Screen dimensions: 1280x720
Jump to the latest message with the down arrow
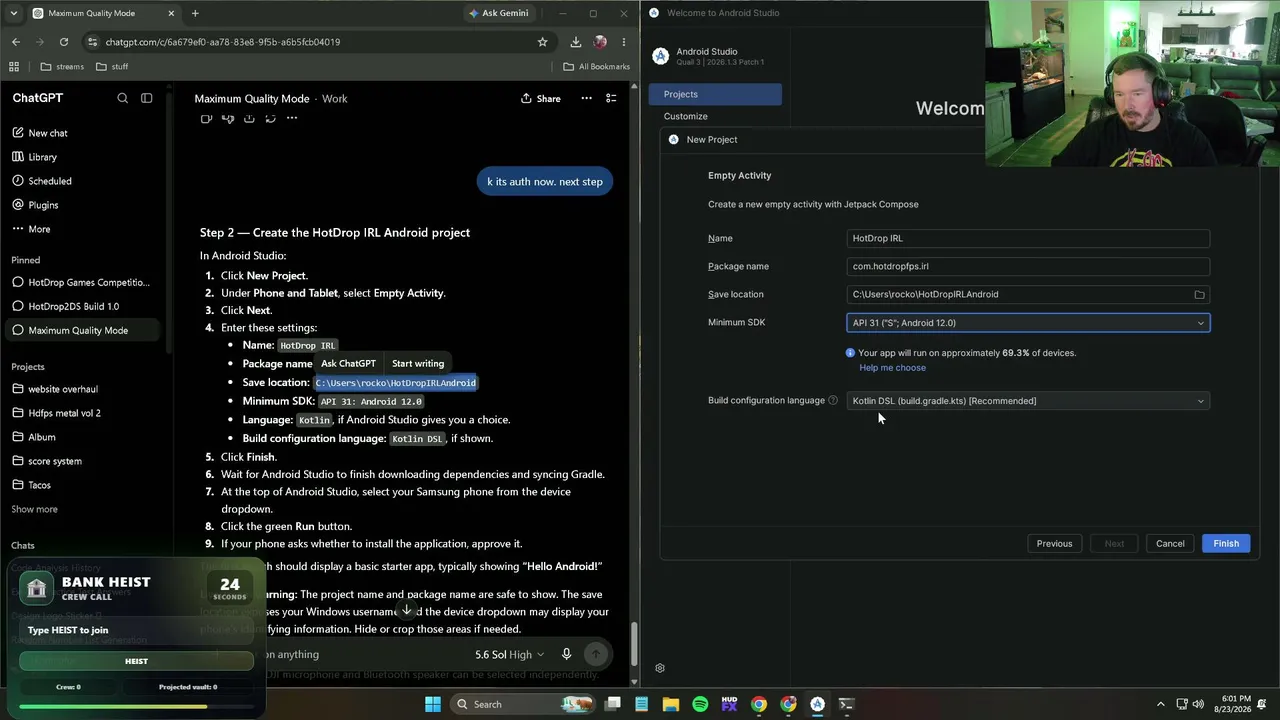click(x=406, y=610)
